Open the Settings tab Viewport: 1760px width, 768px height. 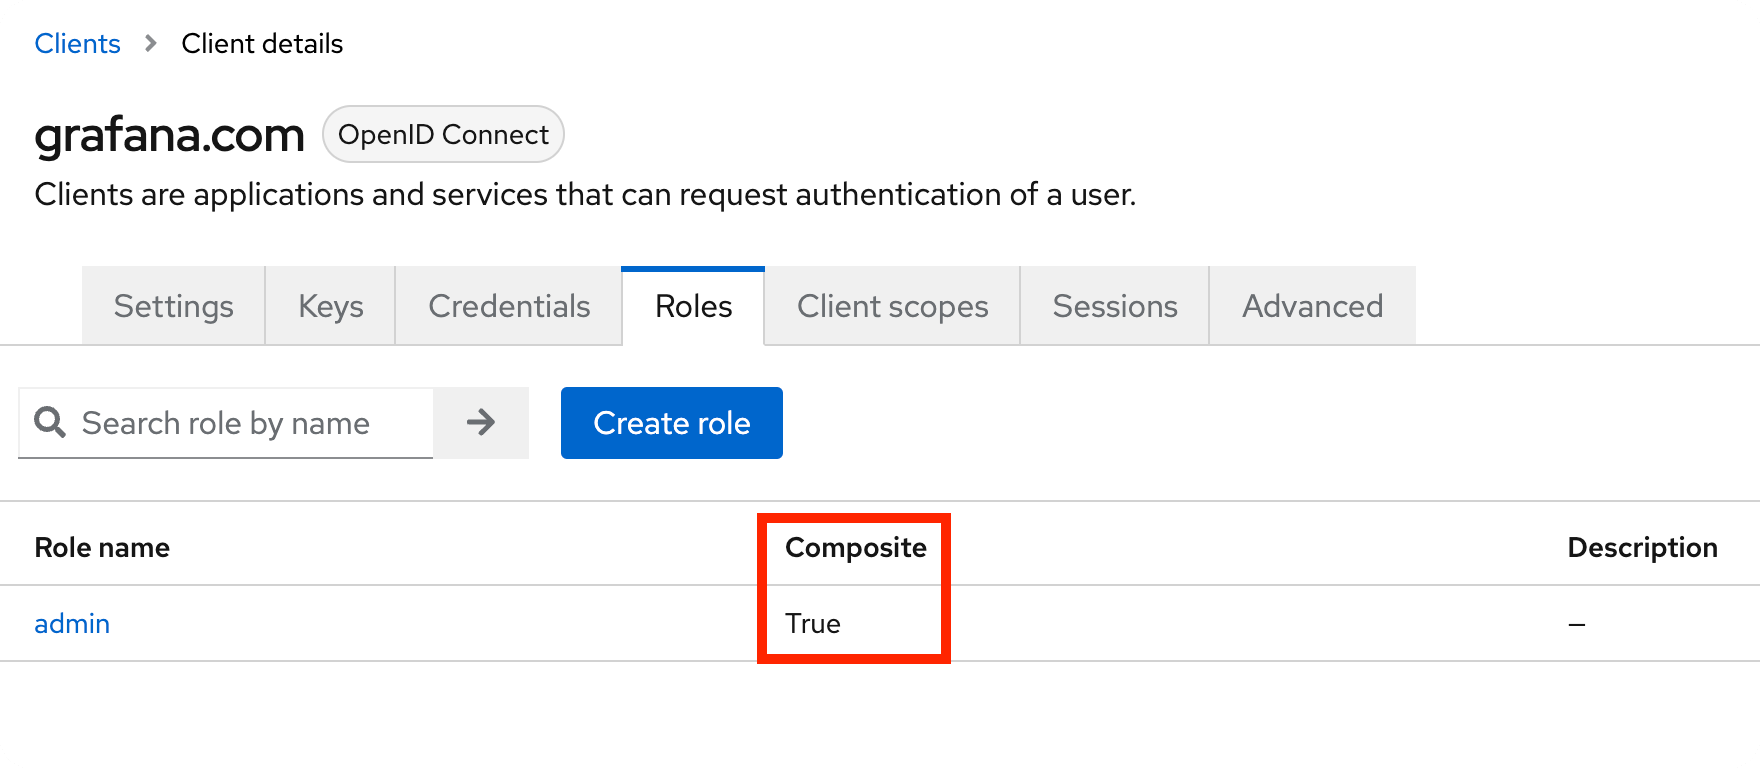[x=173, y=306]
